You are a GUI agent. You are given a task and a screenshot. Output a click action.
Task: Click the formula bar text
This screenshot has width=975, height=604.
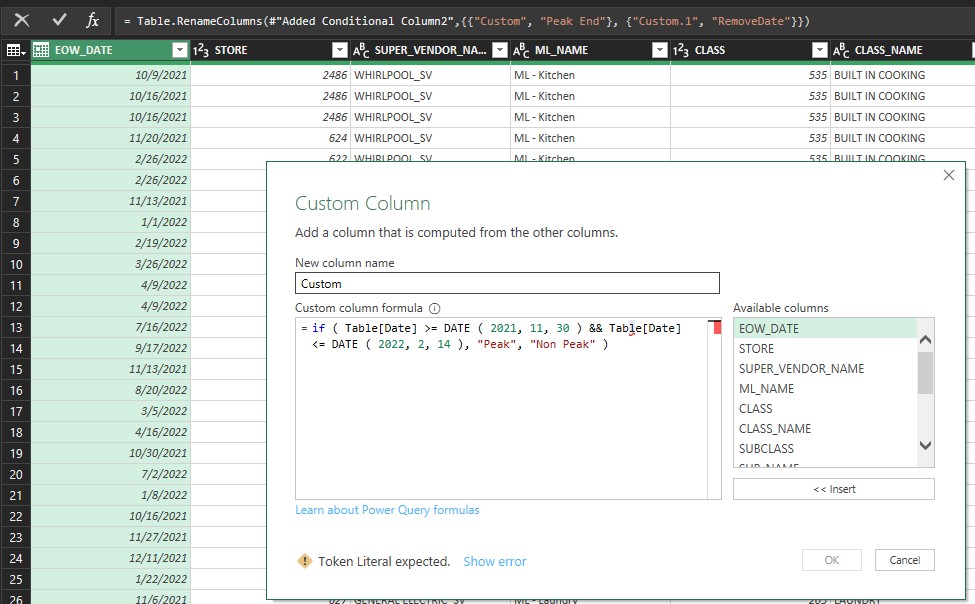pyautogui.click(x=466, y=21)
